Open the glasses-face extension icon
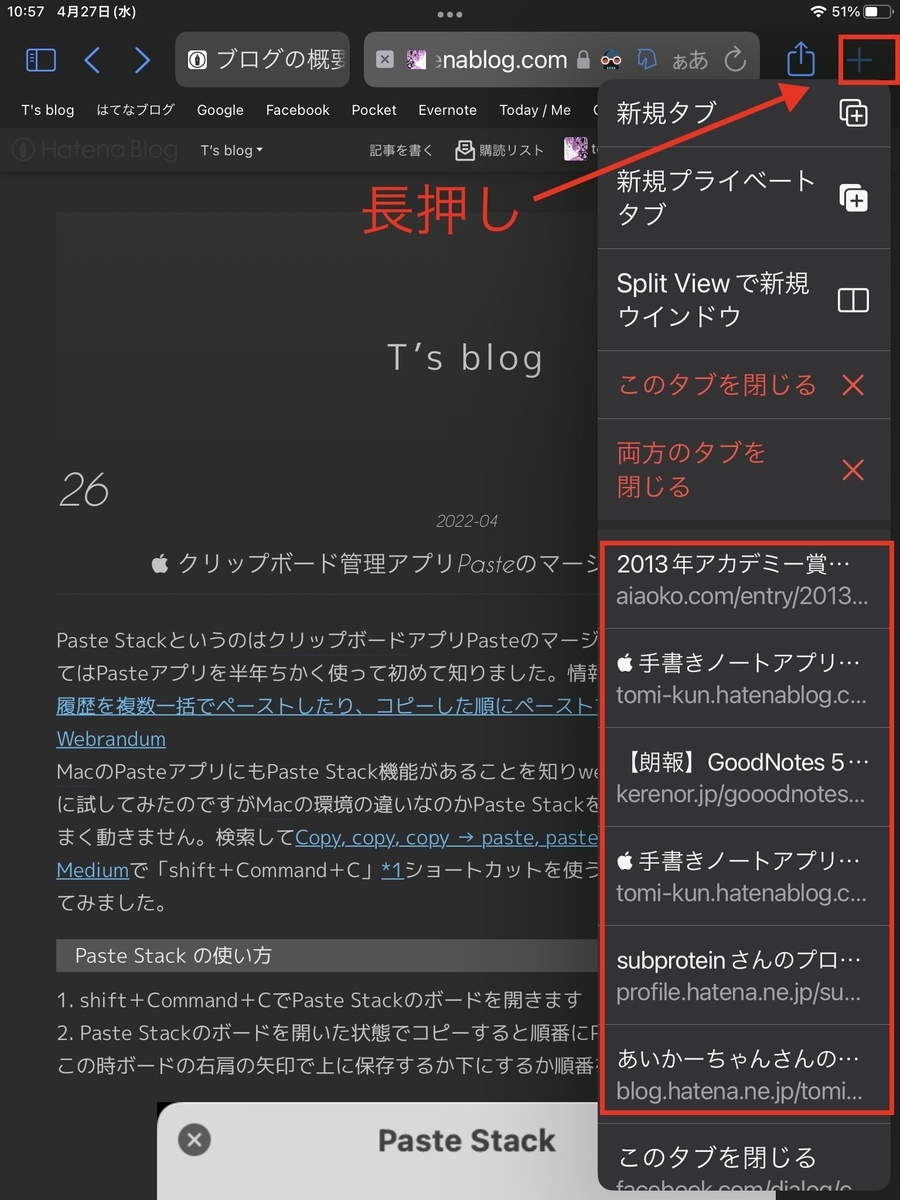 click(x=612, y=60)
